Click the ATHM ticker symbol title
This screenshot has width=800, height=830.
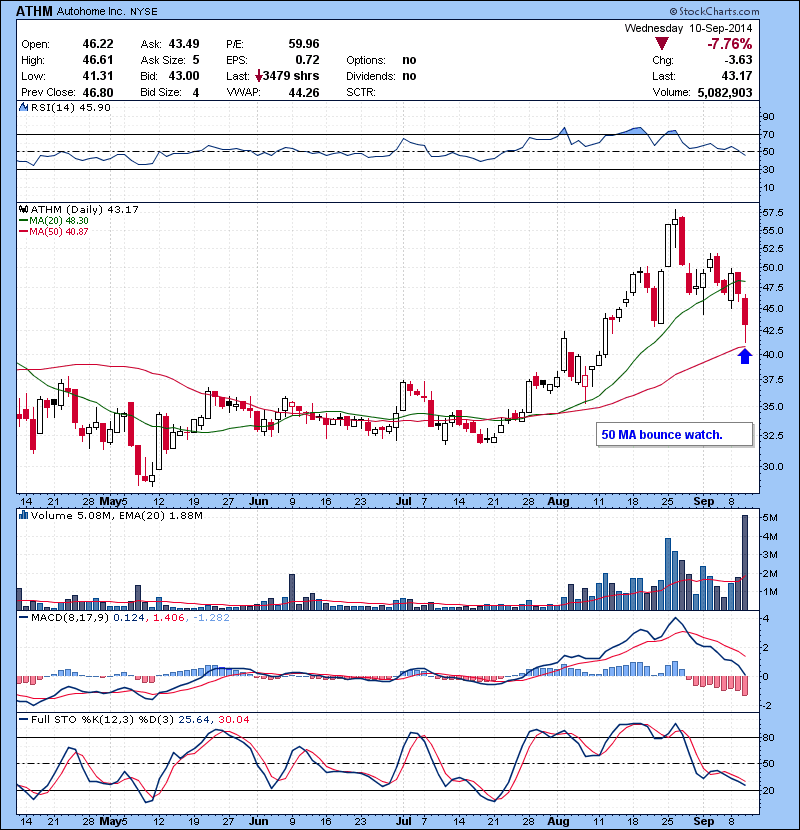tap(34, 11)
